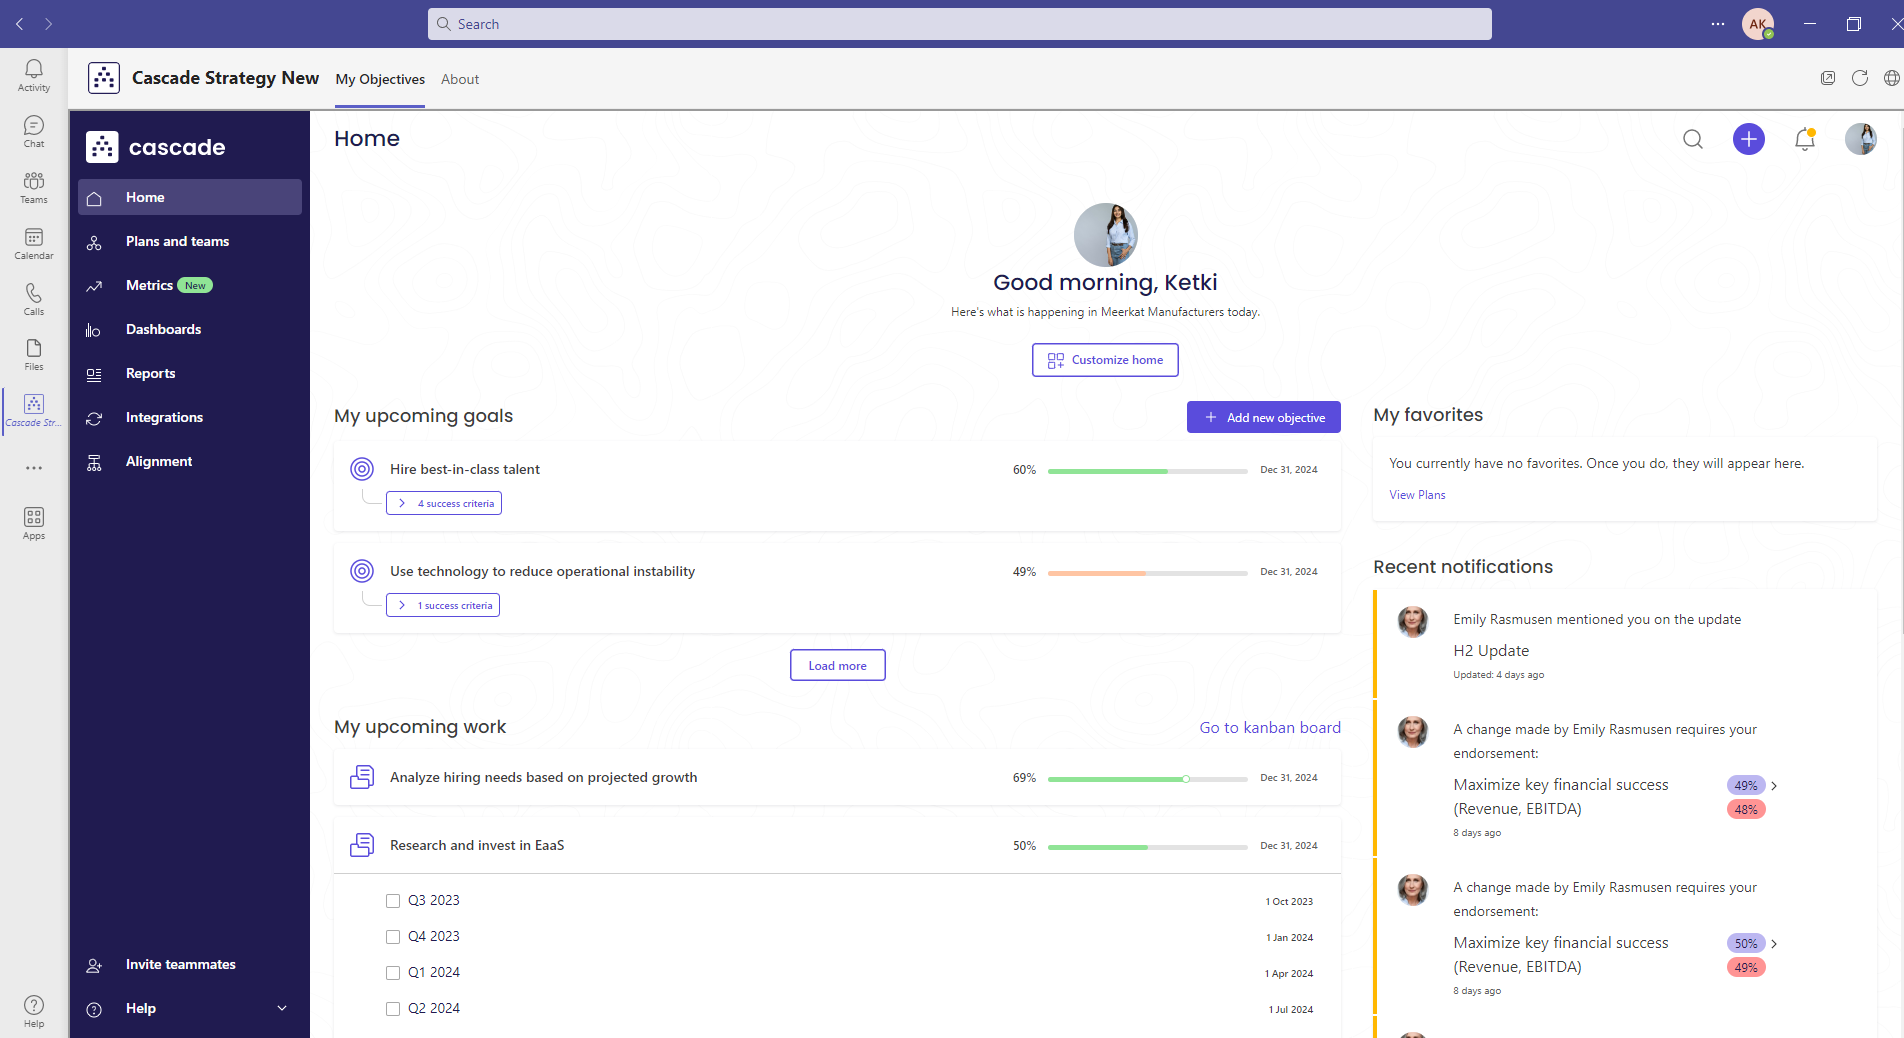Open the My Objectives tab
Viewport: 1904px width, 1038px height.
pos(380,79)
